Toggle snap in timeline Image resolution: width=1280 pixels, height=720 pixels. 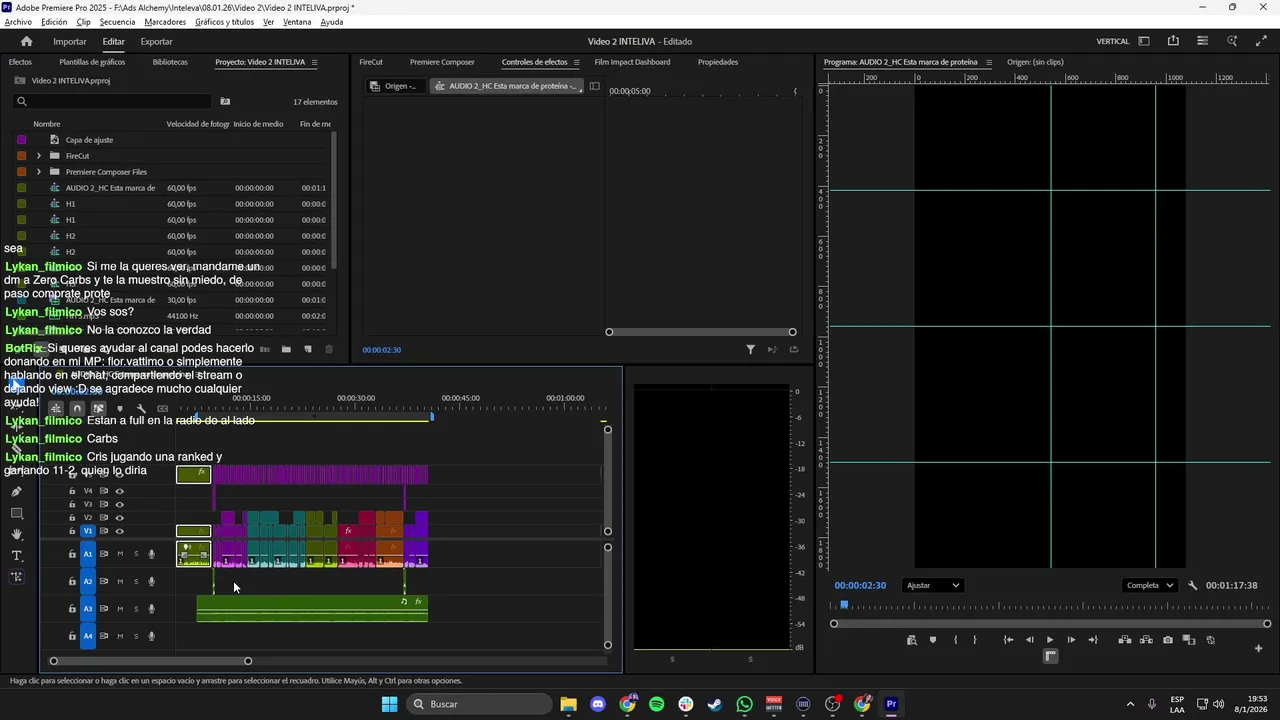coord(77,408)
